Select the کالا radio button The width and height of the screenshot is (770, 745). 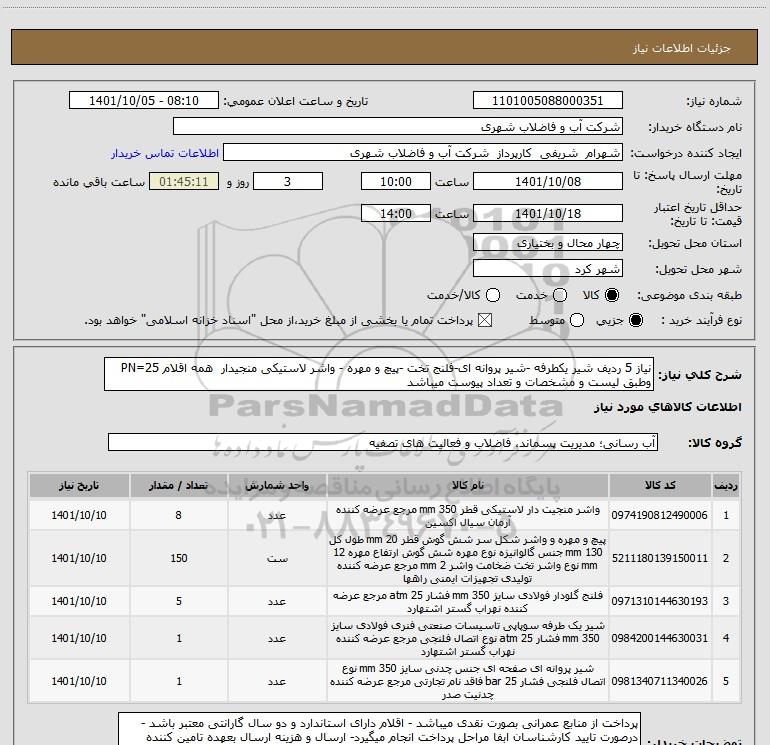[612, 295]
